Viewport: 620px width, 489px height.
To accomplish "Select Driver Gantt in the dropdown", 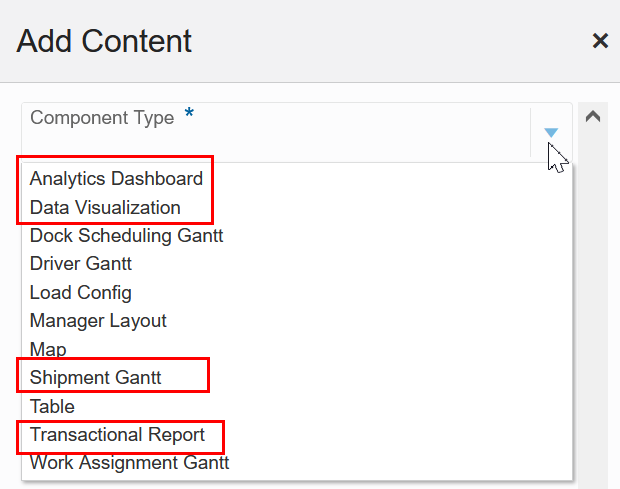I will pos(81,264).
